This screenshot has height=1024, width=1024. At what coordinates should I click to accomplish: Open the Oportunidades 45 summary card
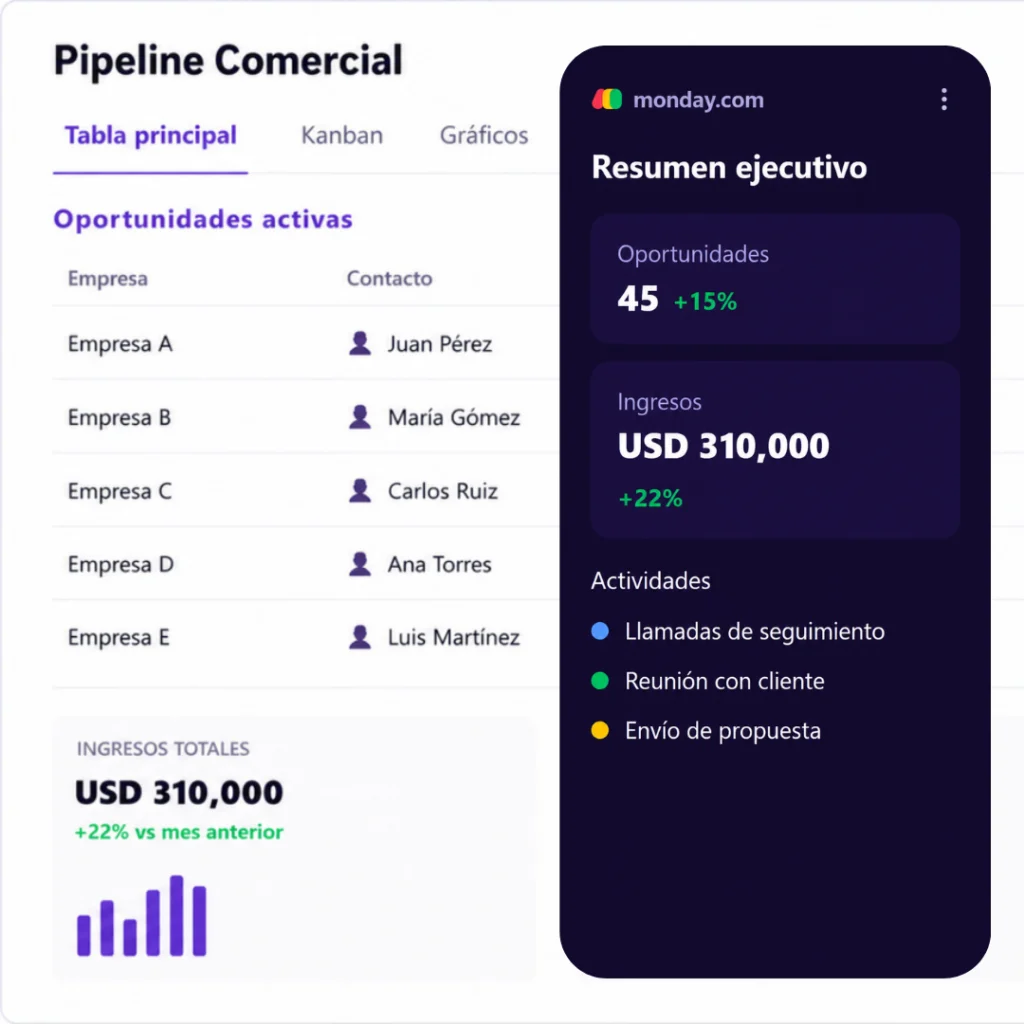point(775,279)
